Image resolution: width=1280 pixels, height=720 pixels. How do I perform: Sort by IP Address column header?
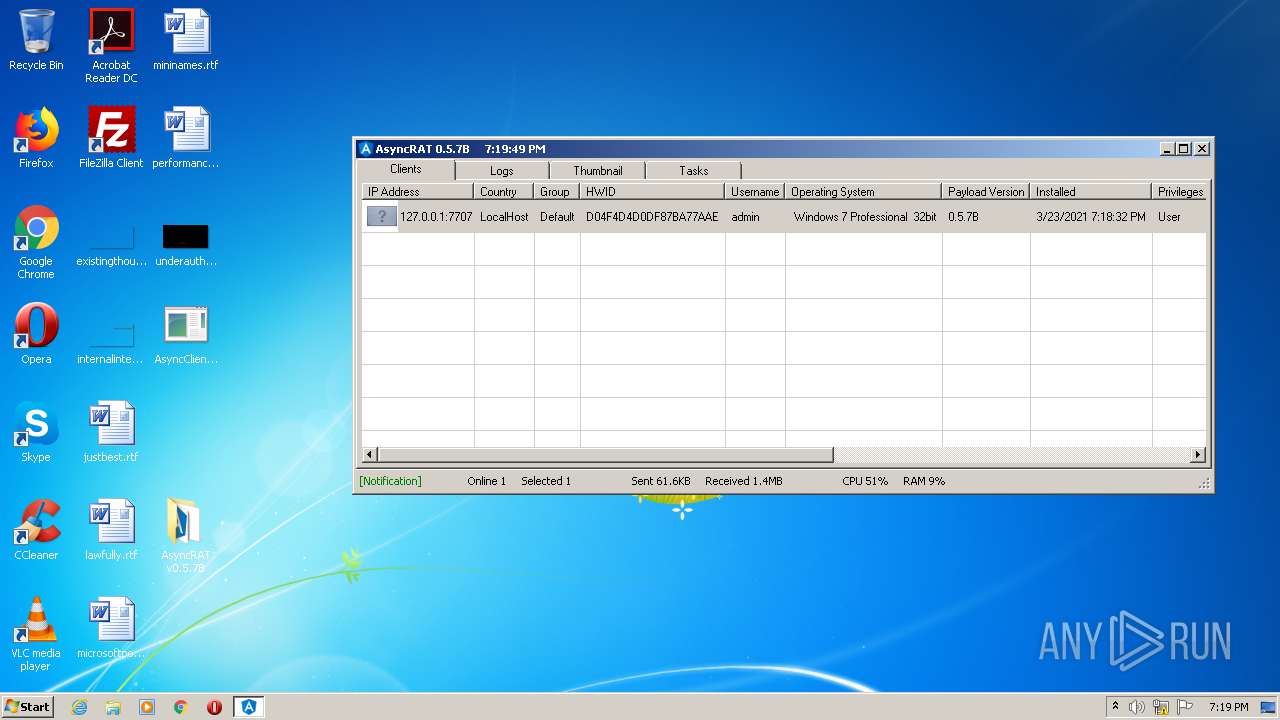coord(417,191)
